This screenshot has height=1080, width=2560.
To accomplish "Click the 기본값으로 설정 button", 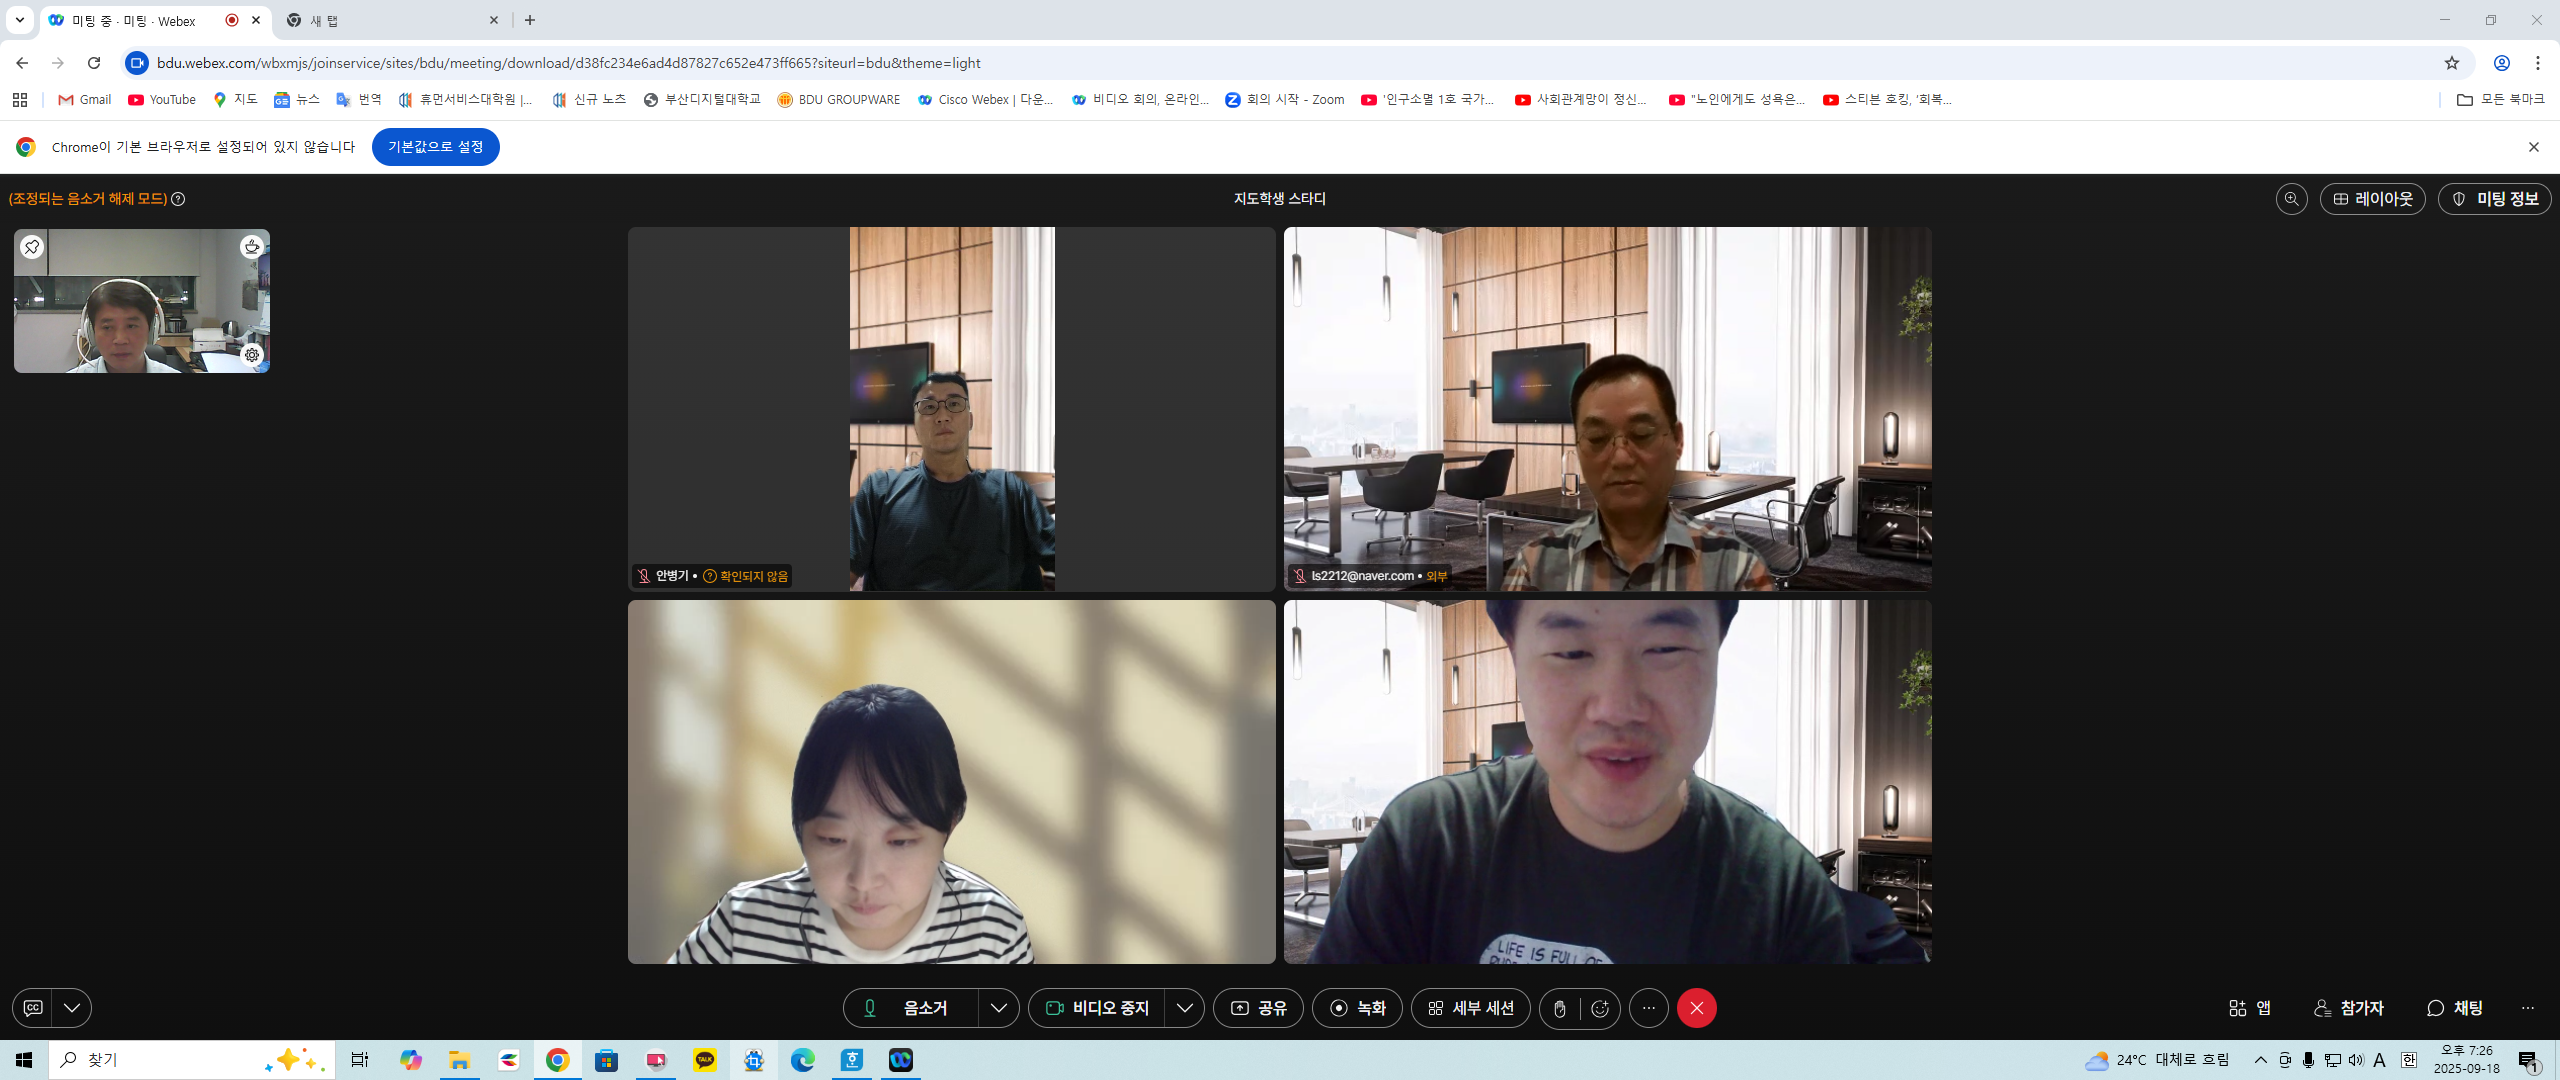I will 435,147.
